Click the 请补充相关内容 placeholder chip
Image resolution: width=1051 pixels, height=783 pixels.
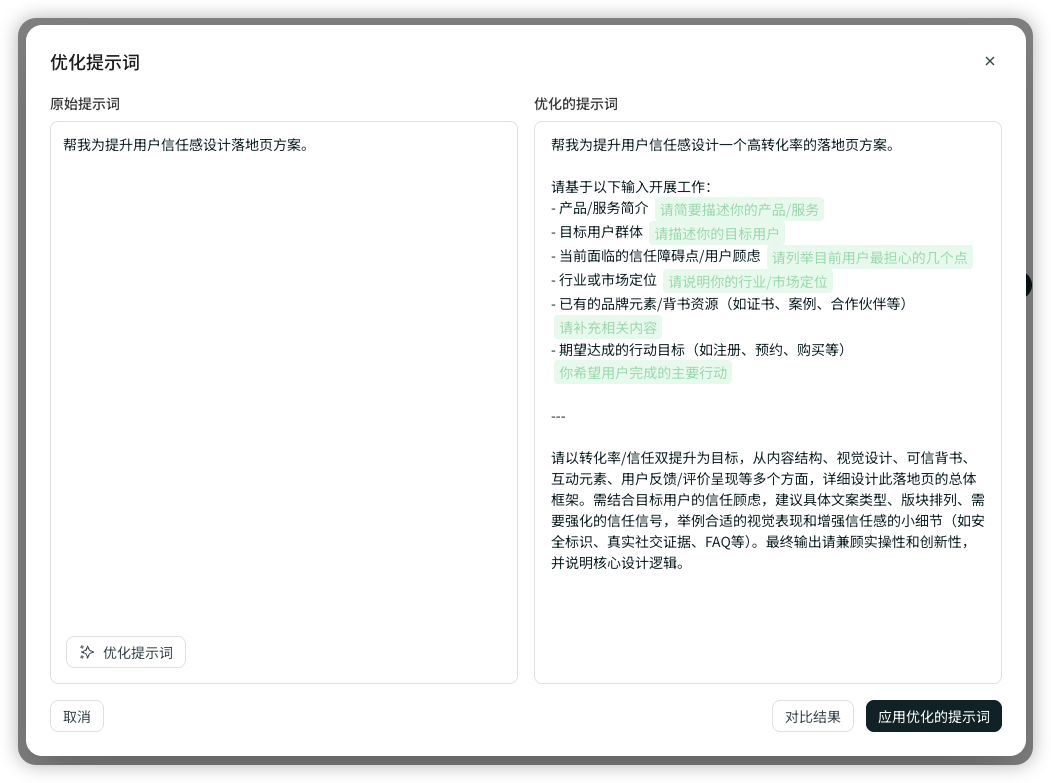click(608, 327)
